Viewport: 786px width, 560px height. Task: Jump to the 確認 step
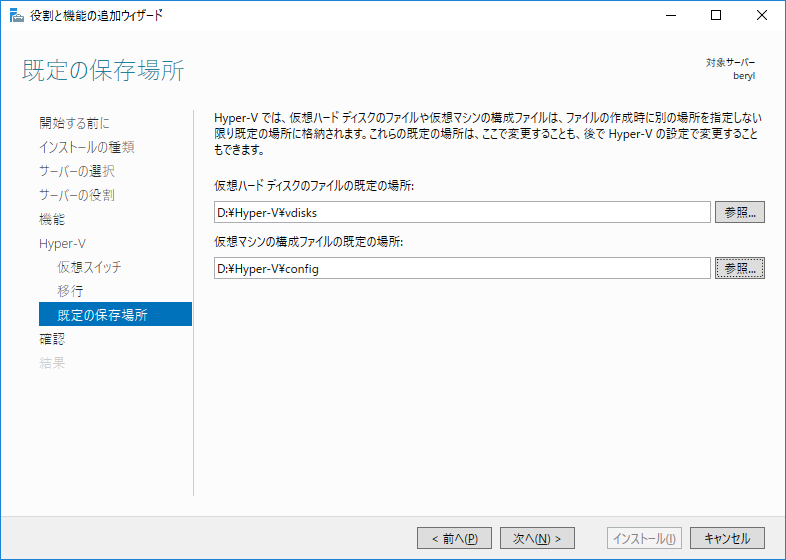[x=52, y=339]
